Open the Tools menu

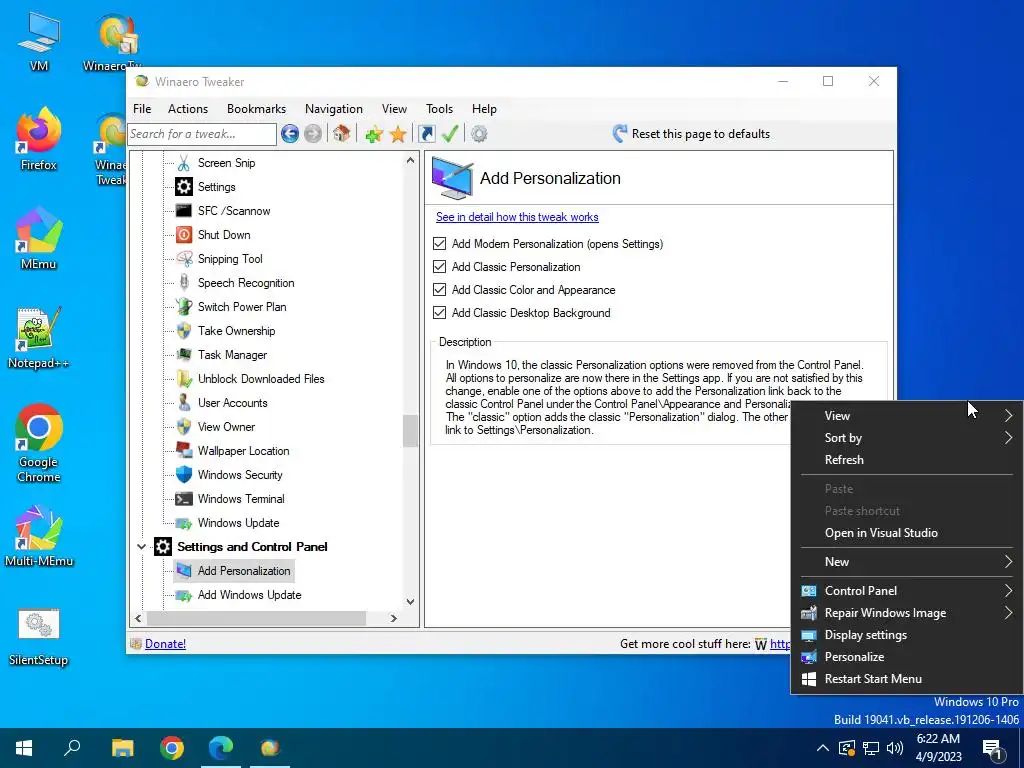coord(440,109)
